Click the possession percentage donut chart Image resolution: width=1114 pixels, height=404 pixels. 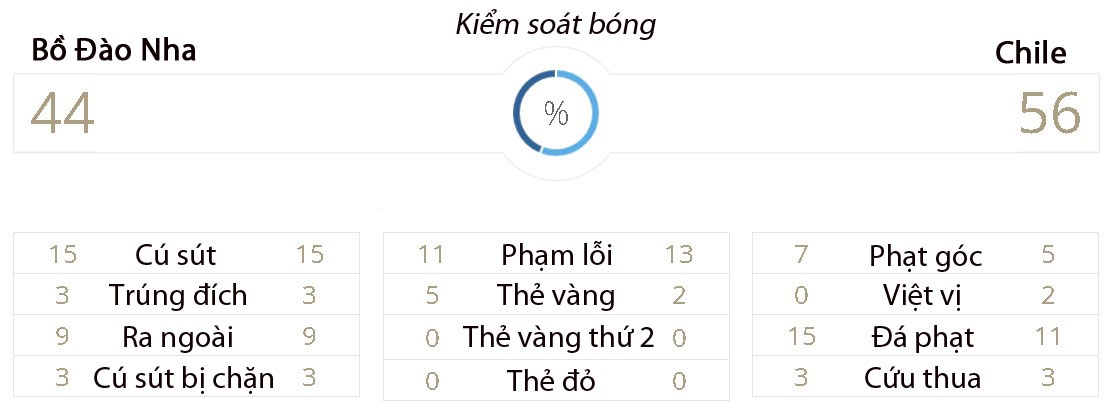556,113
